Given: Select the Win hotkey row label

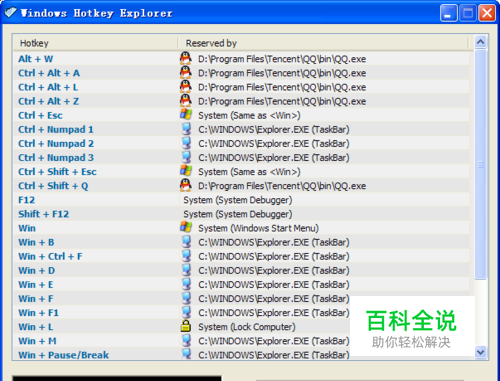Looking at the screenshot, I should (x=27, y=228).
